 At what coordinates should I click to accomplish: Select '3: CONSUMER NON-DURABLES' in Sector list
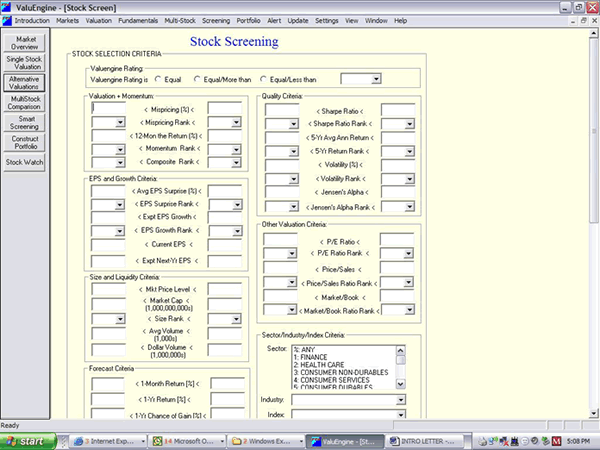341,372
